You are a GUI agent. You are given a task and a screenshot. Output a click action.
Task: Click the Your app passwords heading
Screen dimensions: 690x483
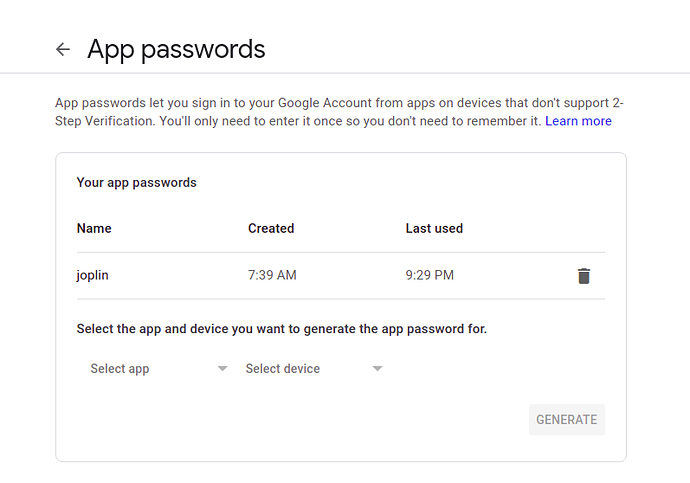coord(136,183)
